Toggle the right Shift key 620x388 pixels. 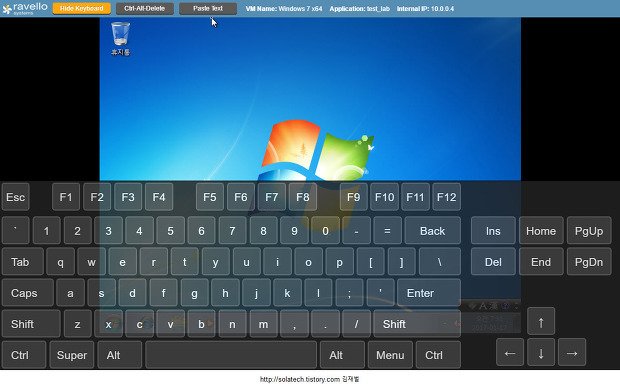417,324
